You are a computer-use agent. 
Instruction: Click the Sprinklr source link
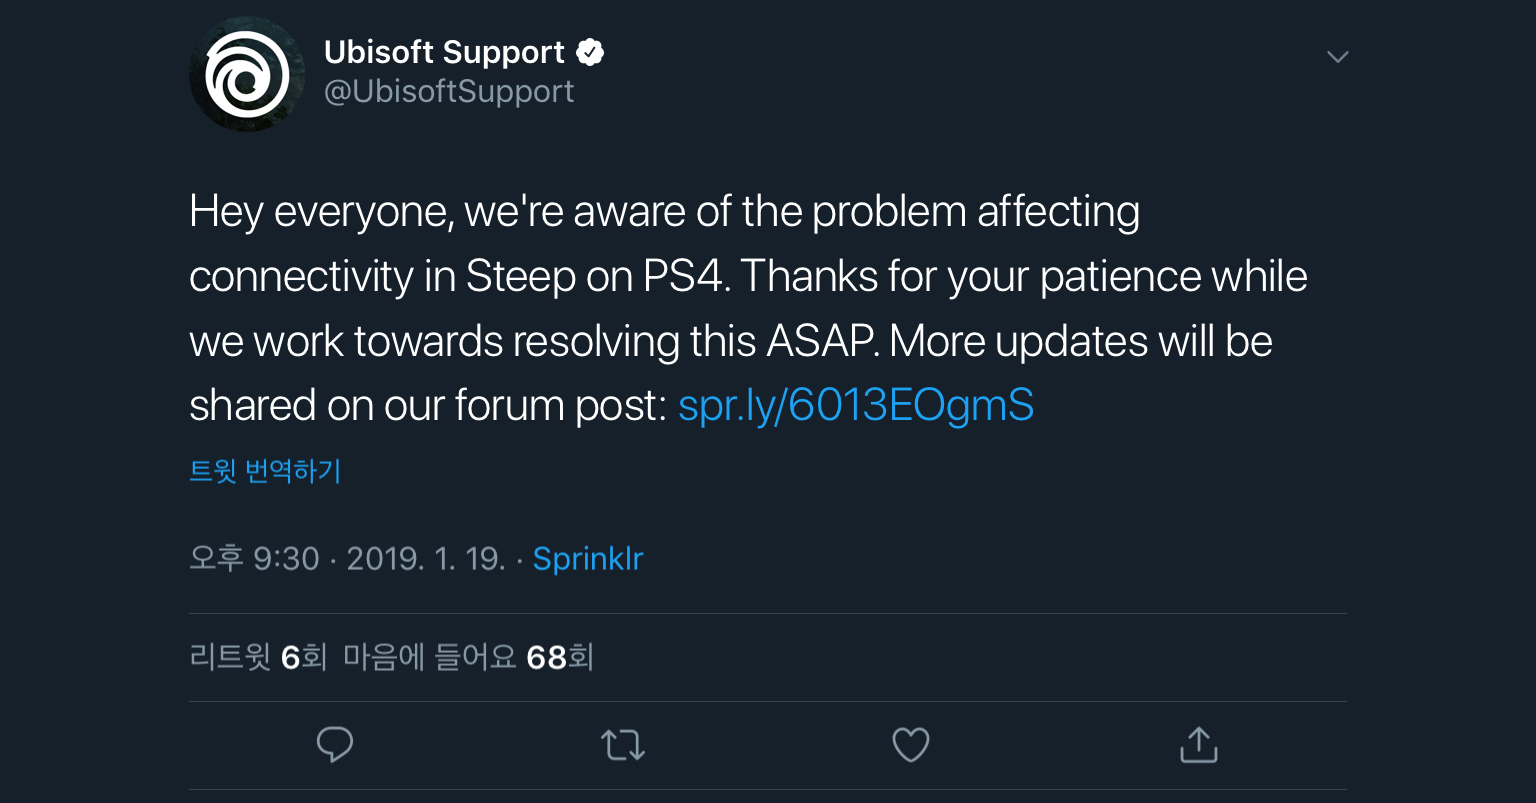[588, 559]
